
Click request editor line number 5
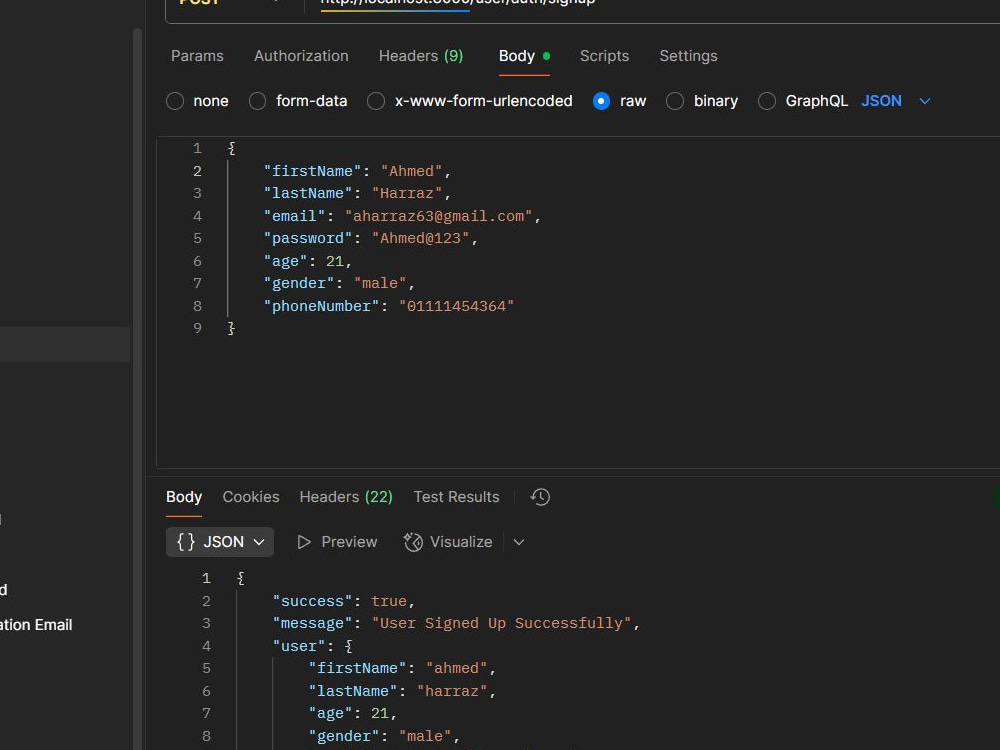(x=198, y=239)
